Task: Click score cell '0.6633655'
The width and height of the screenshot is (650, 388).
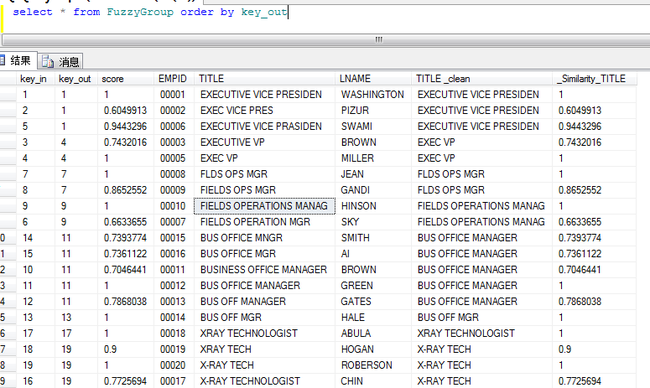Action: tap(125, 222)
